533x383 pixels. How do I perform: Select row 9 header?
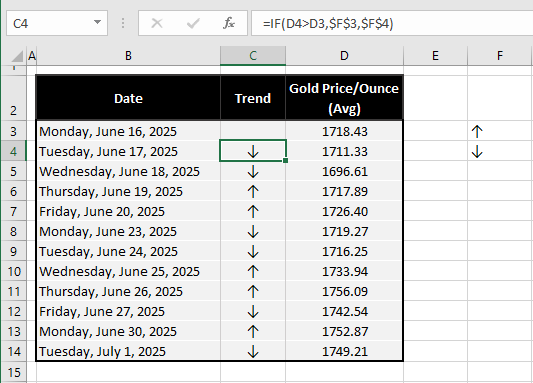pos(13,251)
